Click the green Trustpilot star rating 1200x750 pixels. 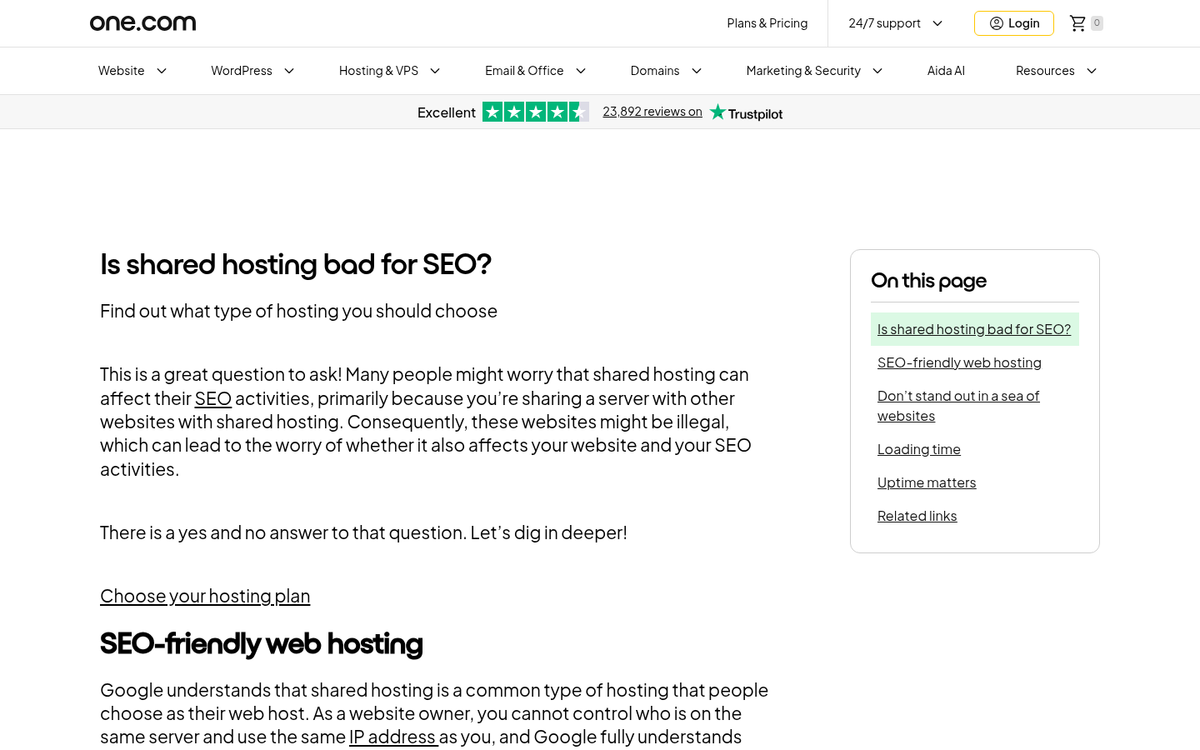tap(536, 111)
